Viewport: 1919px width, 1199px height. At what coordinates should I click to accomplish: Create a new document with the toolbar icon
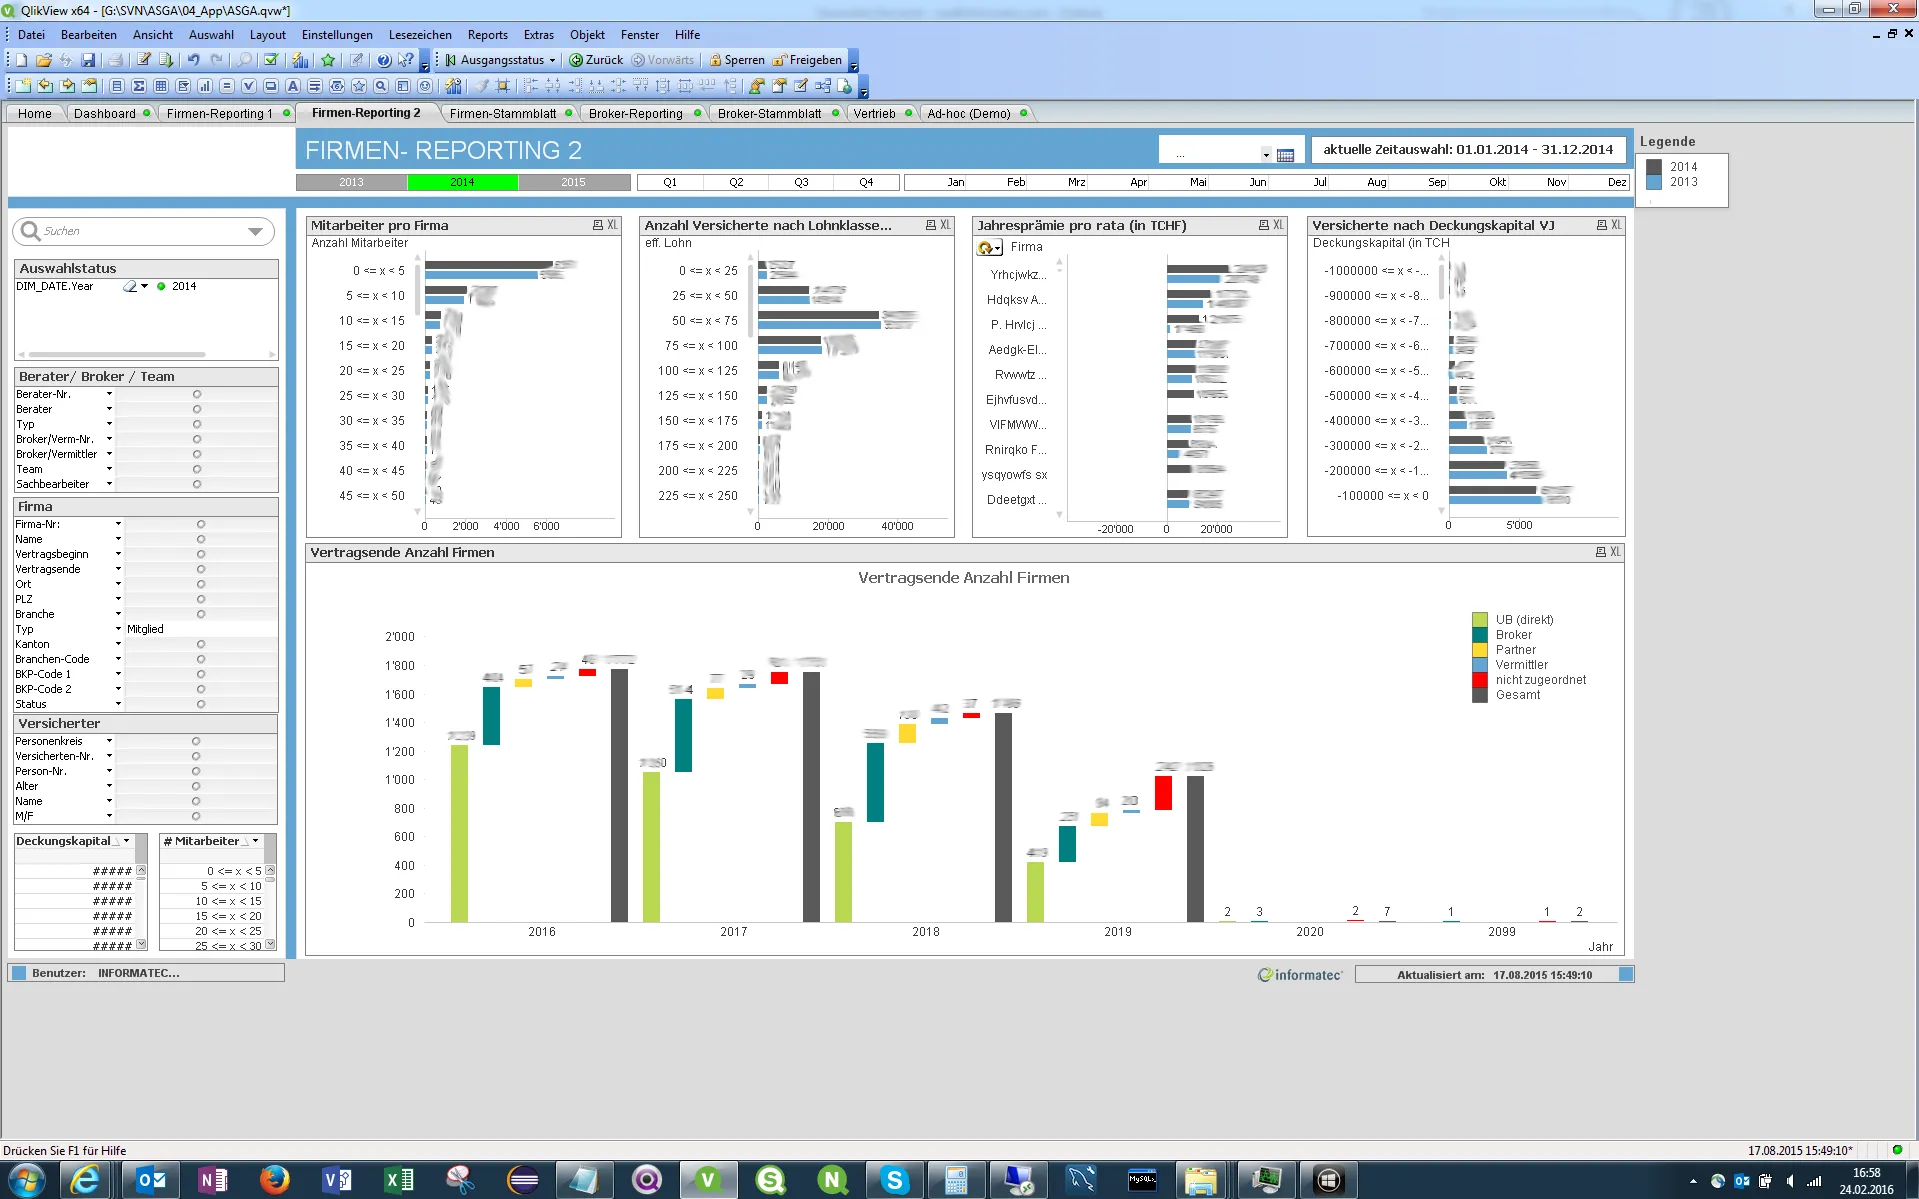click(21, 60)
